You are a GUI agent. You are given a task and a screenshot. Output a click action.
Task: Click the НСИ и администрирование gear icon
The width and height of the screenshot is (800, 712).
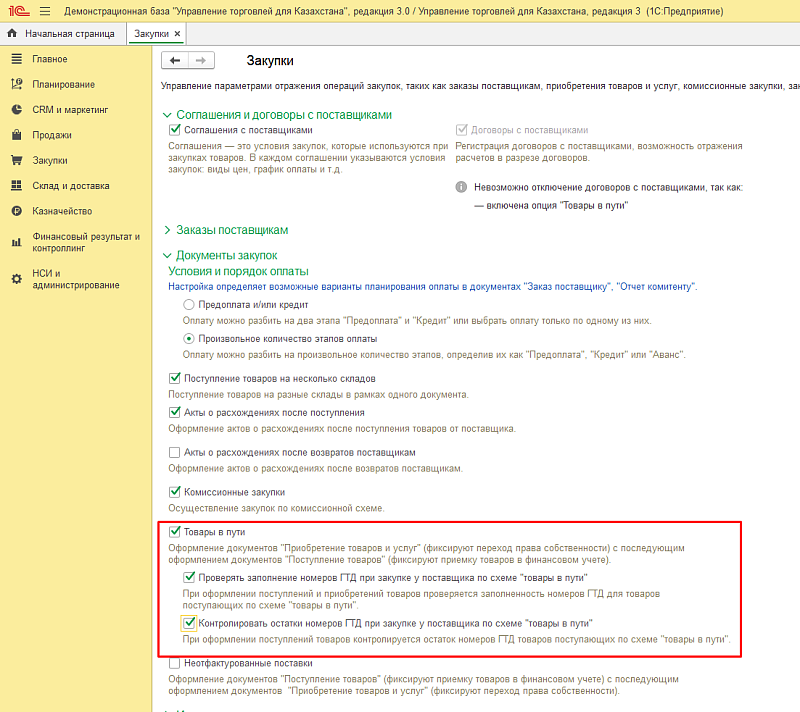[16, 279]
